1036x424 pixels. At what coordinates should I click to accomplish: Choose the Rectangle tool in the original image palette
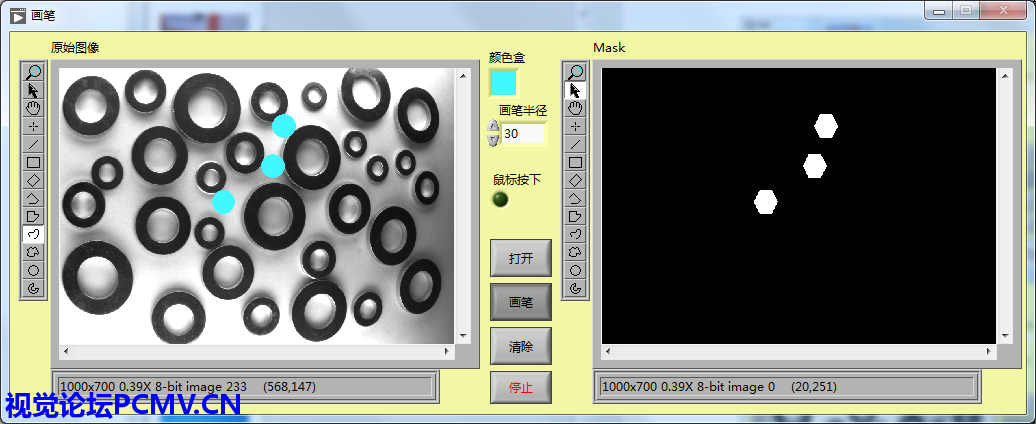[x=34, y=162]
